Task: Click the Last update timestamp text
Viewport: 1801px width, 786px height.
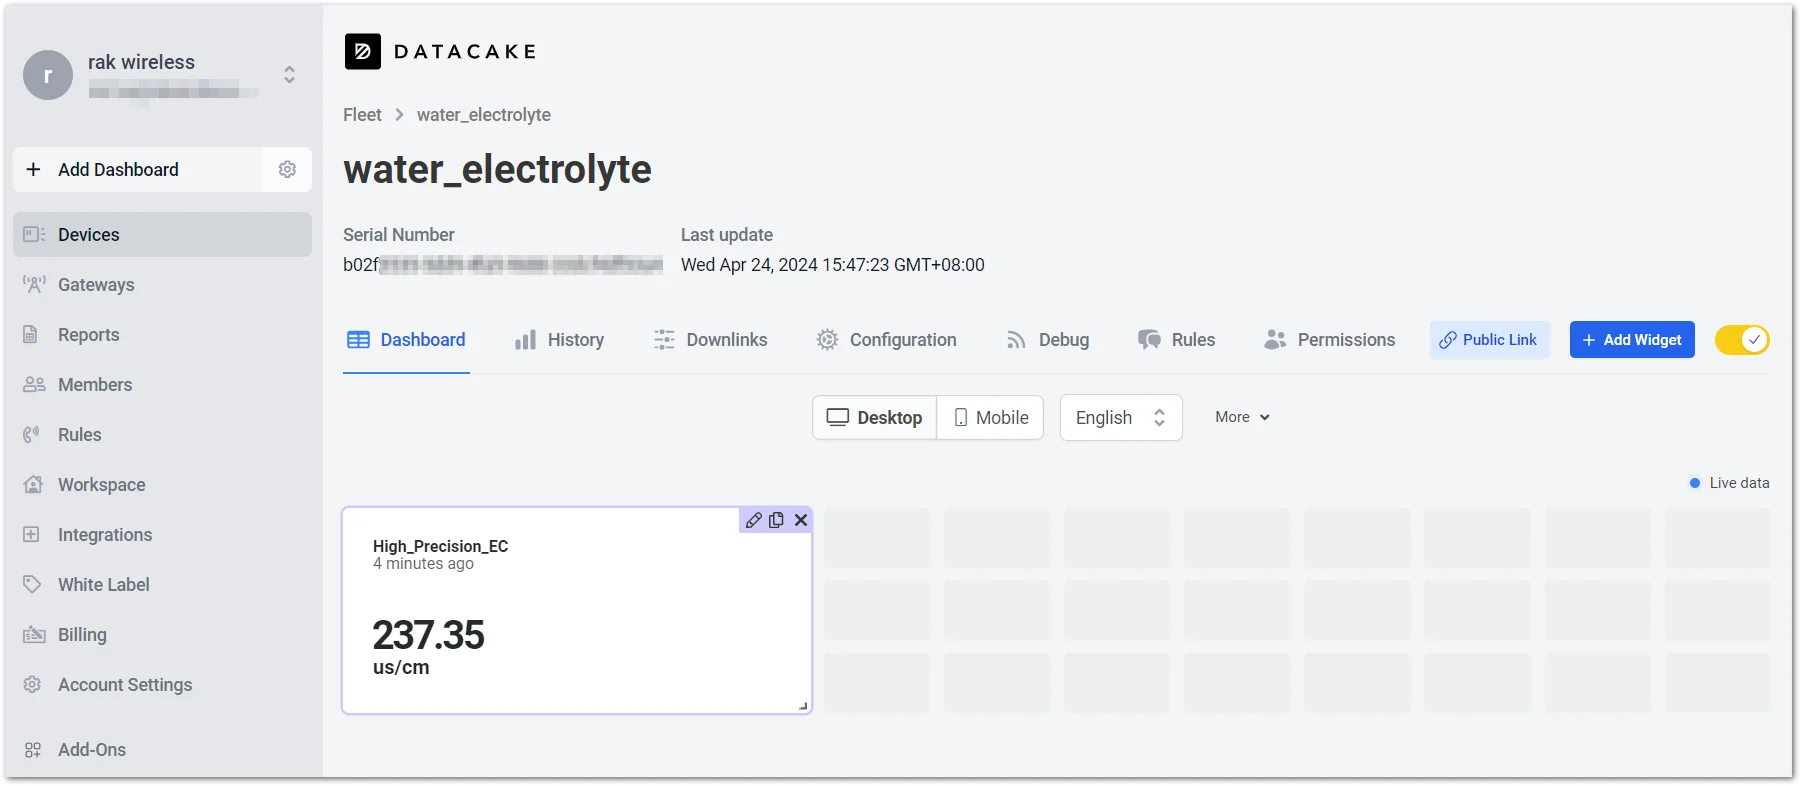Action: (832, 265)
